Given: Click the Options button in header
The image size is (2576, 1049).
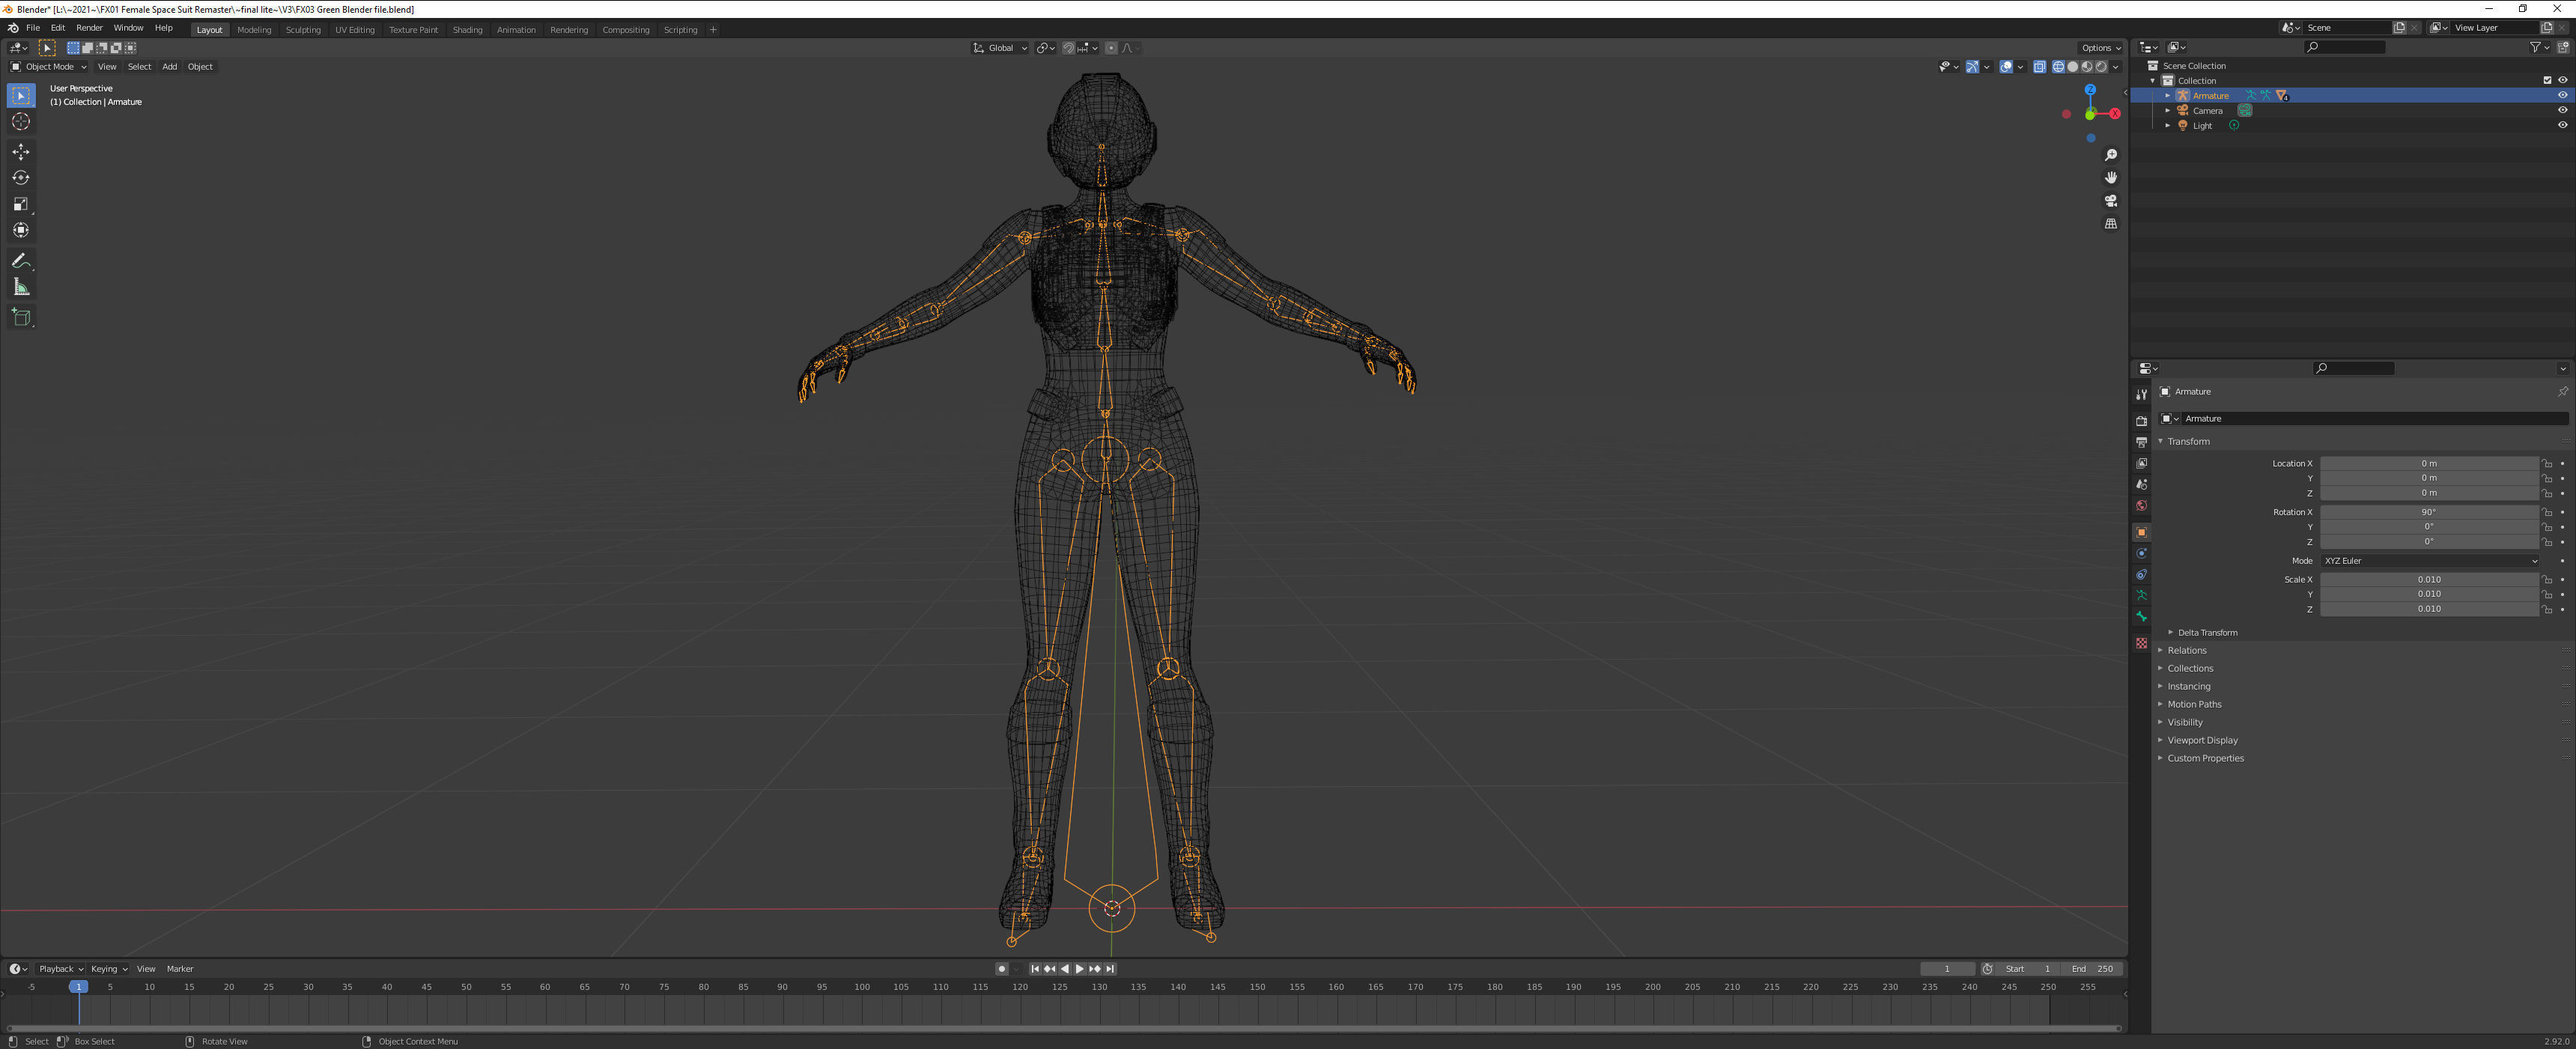Looking at the screenshot, I should pos(2100,48).
